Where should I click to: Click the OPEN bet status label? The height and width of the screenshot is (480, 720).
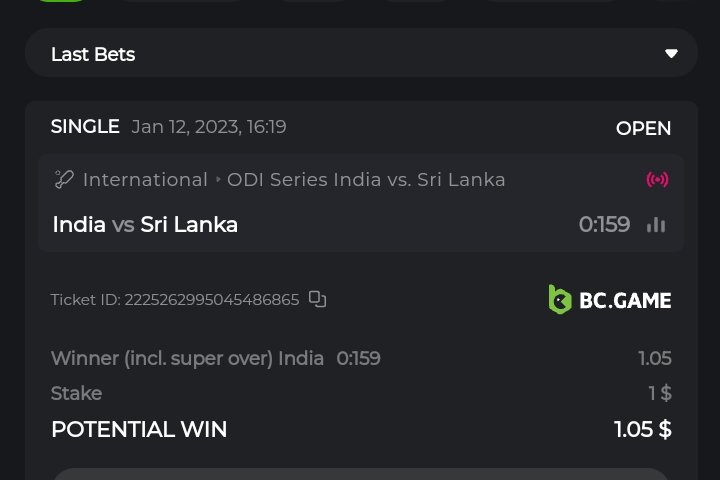click(643, 128)
